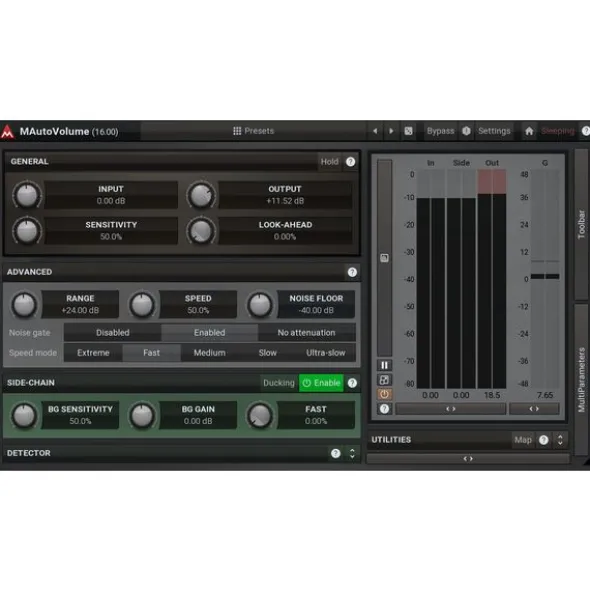Click the meter popup window icon
Viewport: 590px width, 591px height.
(x=384, y=380)
